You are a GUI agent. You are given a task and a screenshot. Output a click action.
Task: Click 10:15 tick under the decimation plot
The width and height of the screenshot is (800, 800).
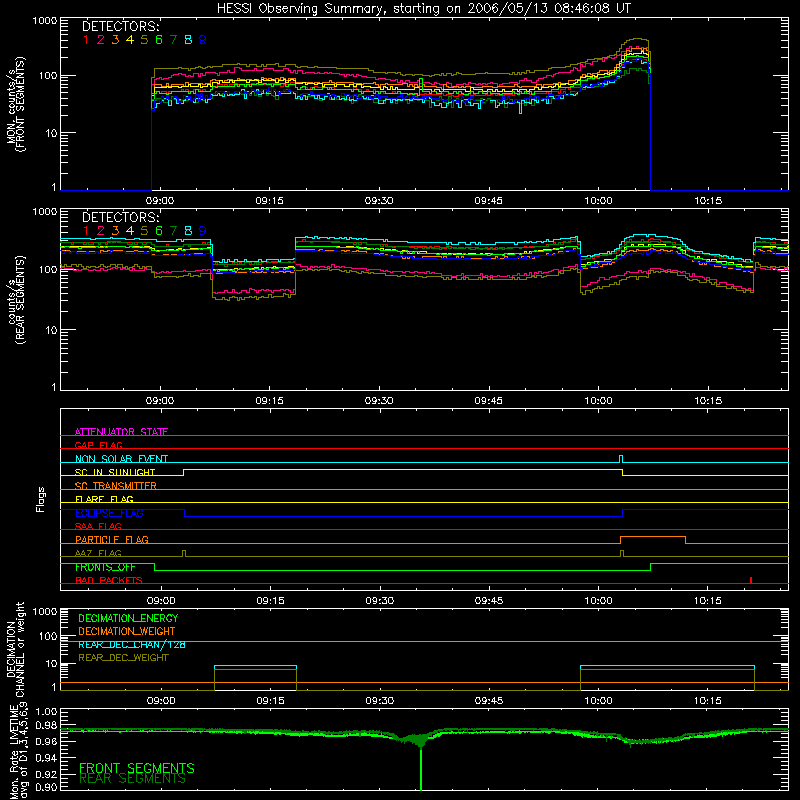pos(708,701)
